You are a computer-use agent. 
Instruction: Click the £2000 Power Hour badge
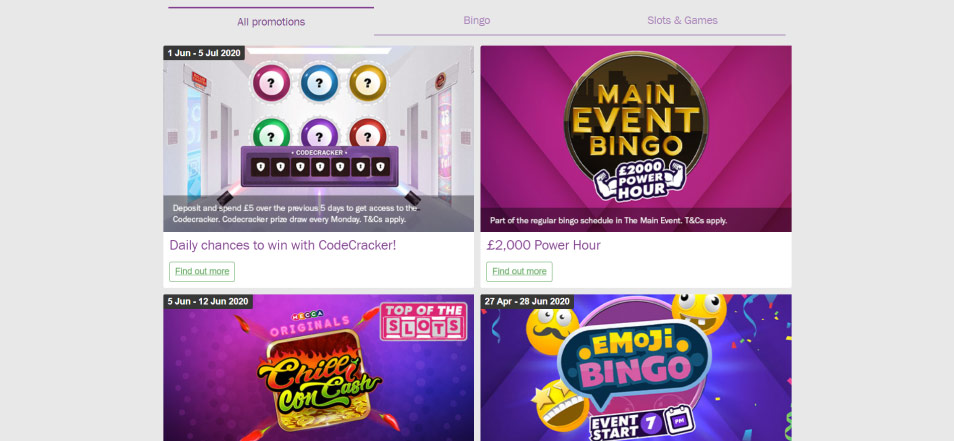tap(639, 180)
